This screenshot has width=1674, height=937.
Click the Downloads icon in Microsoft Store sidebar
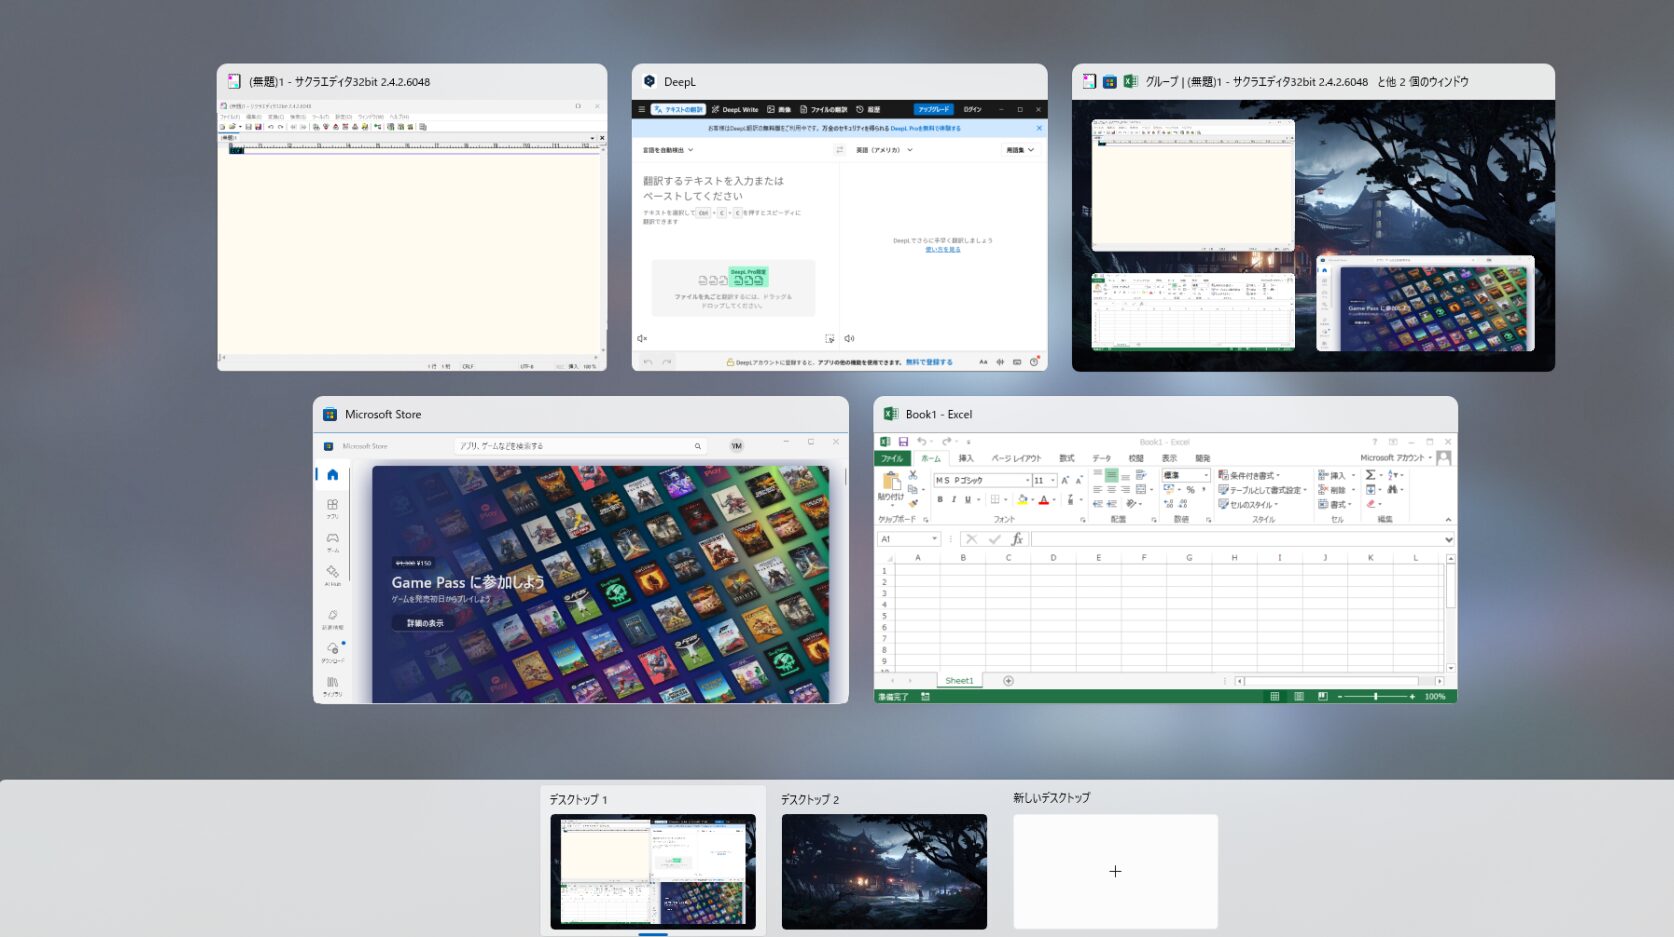tap(332, 649)
